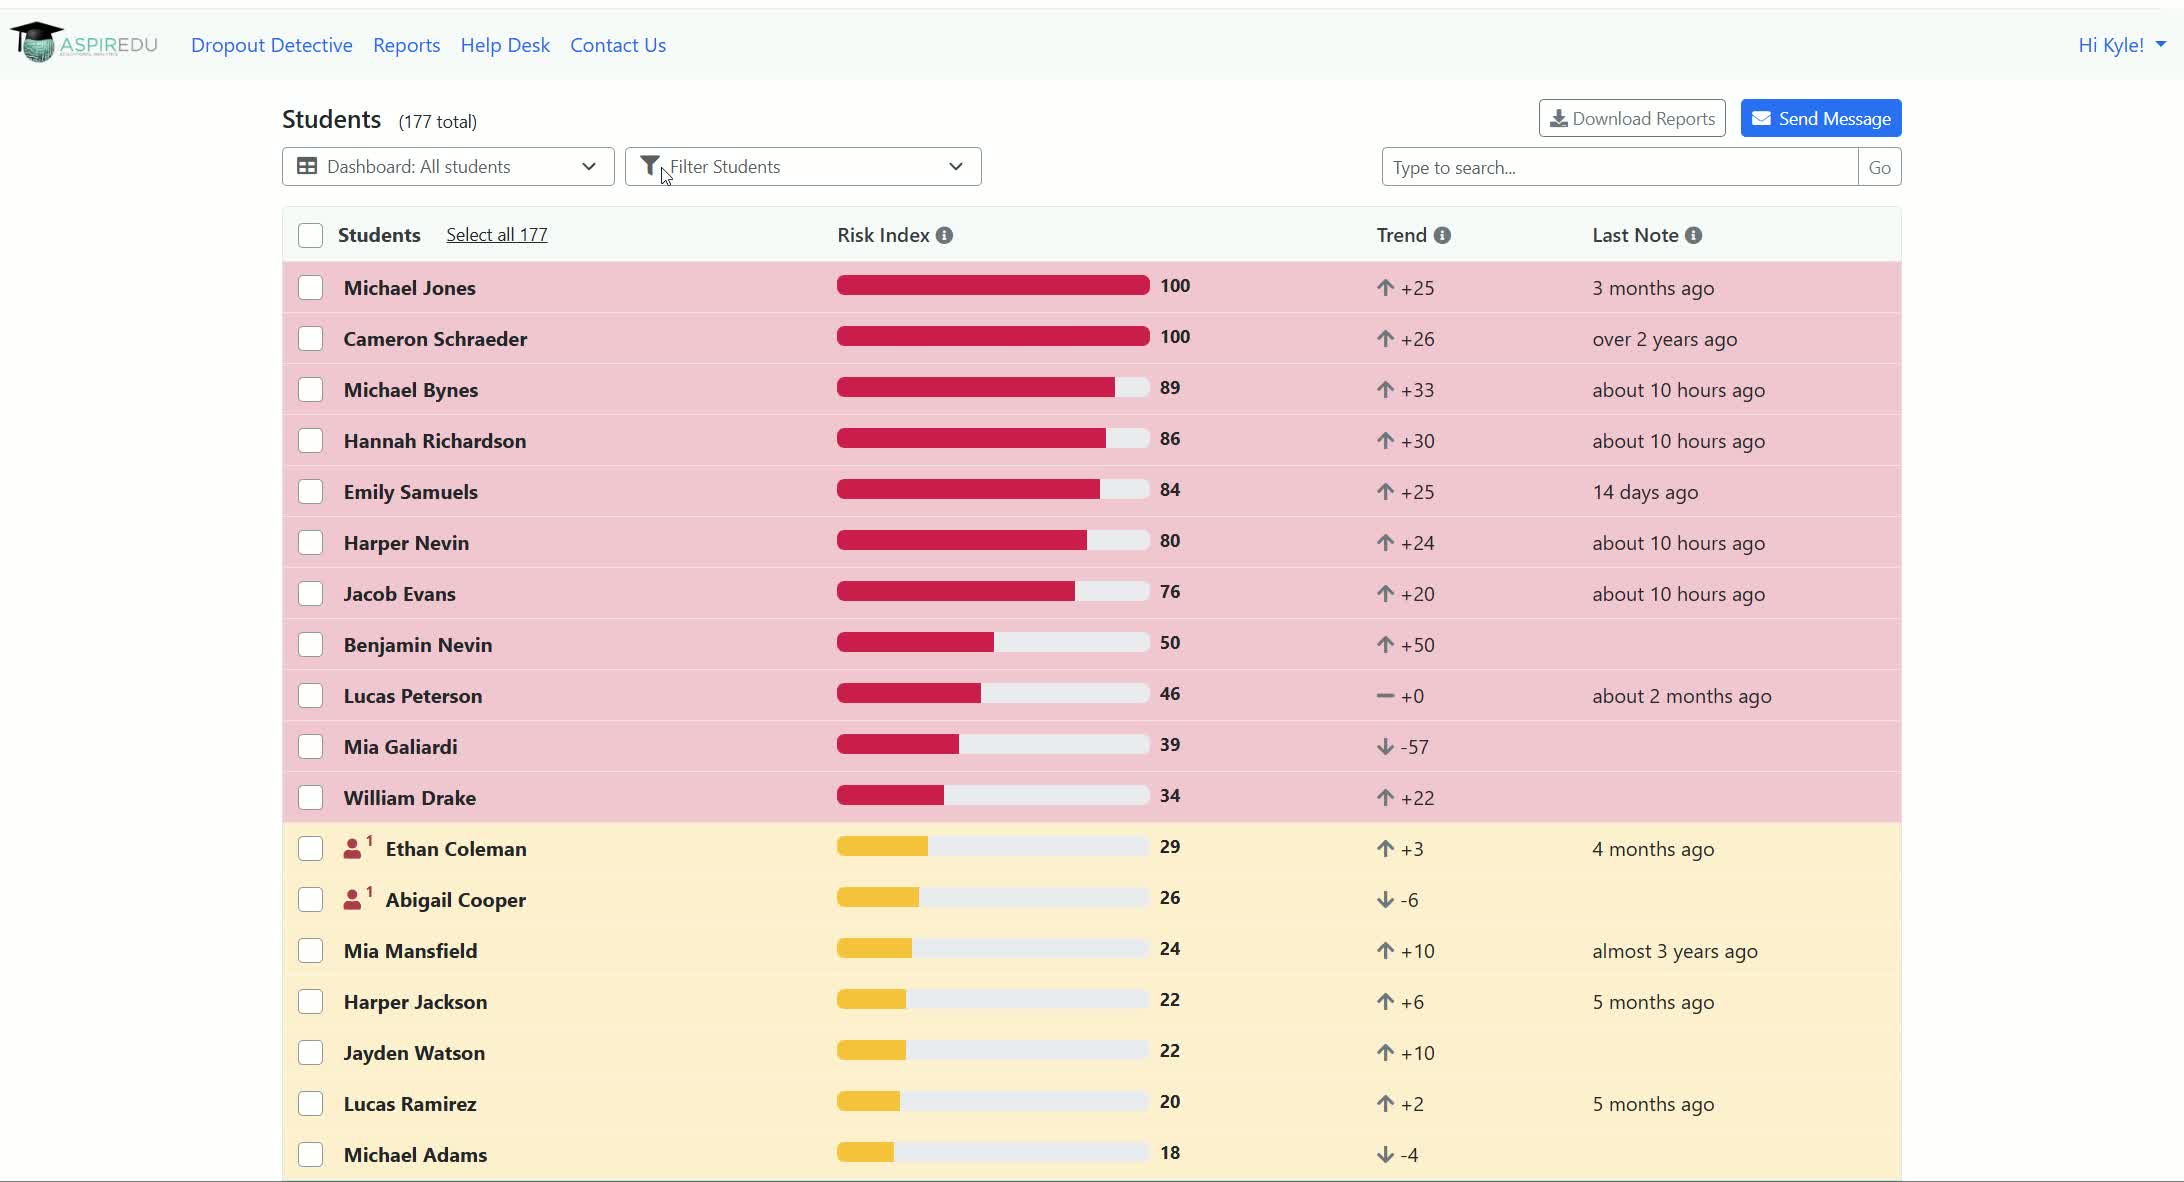Click the Download Reports button
Viewport: 2184px width, 1182px height.
click(1632, 118)
